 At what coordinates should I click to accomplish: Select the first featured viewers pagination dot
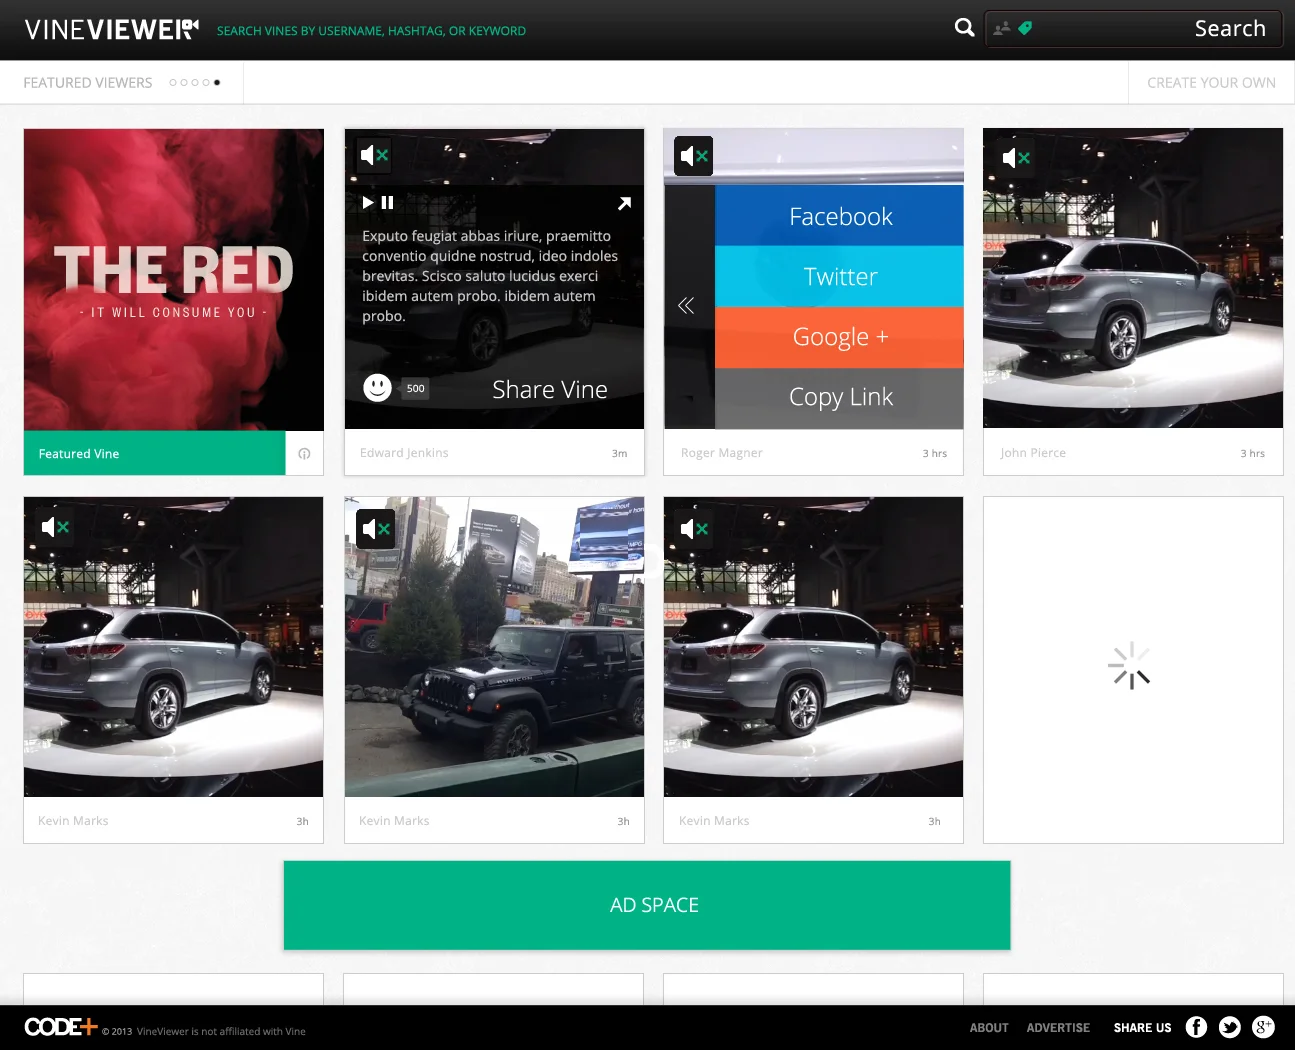click(x=173, y=83)
